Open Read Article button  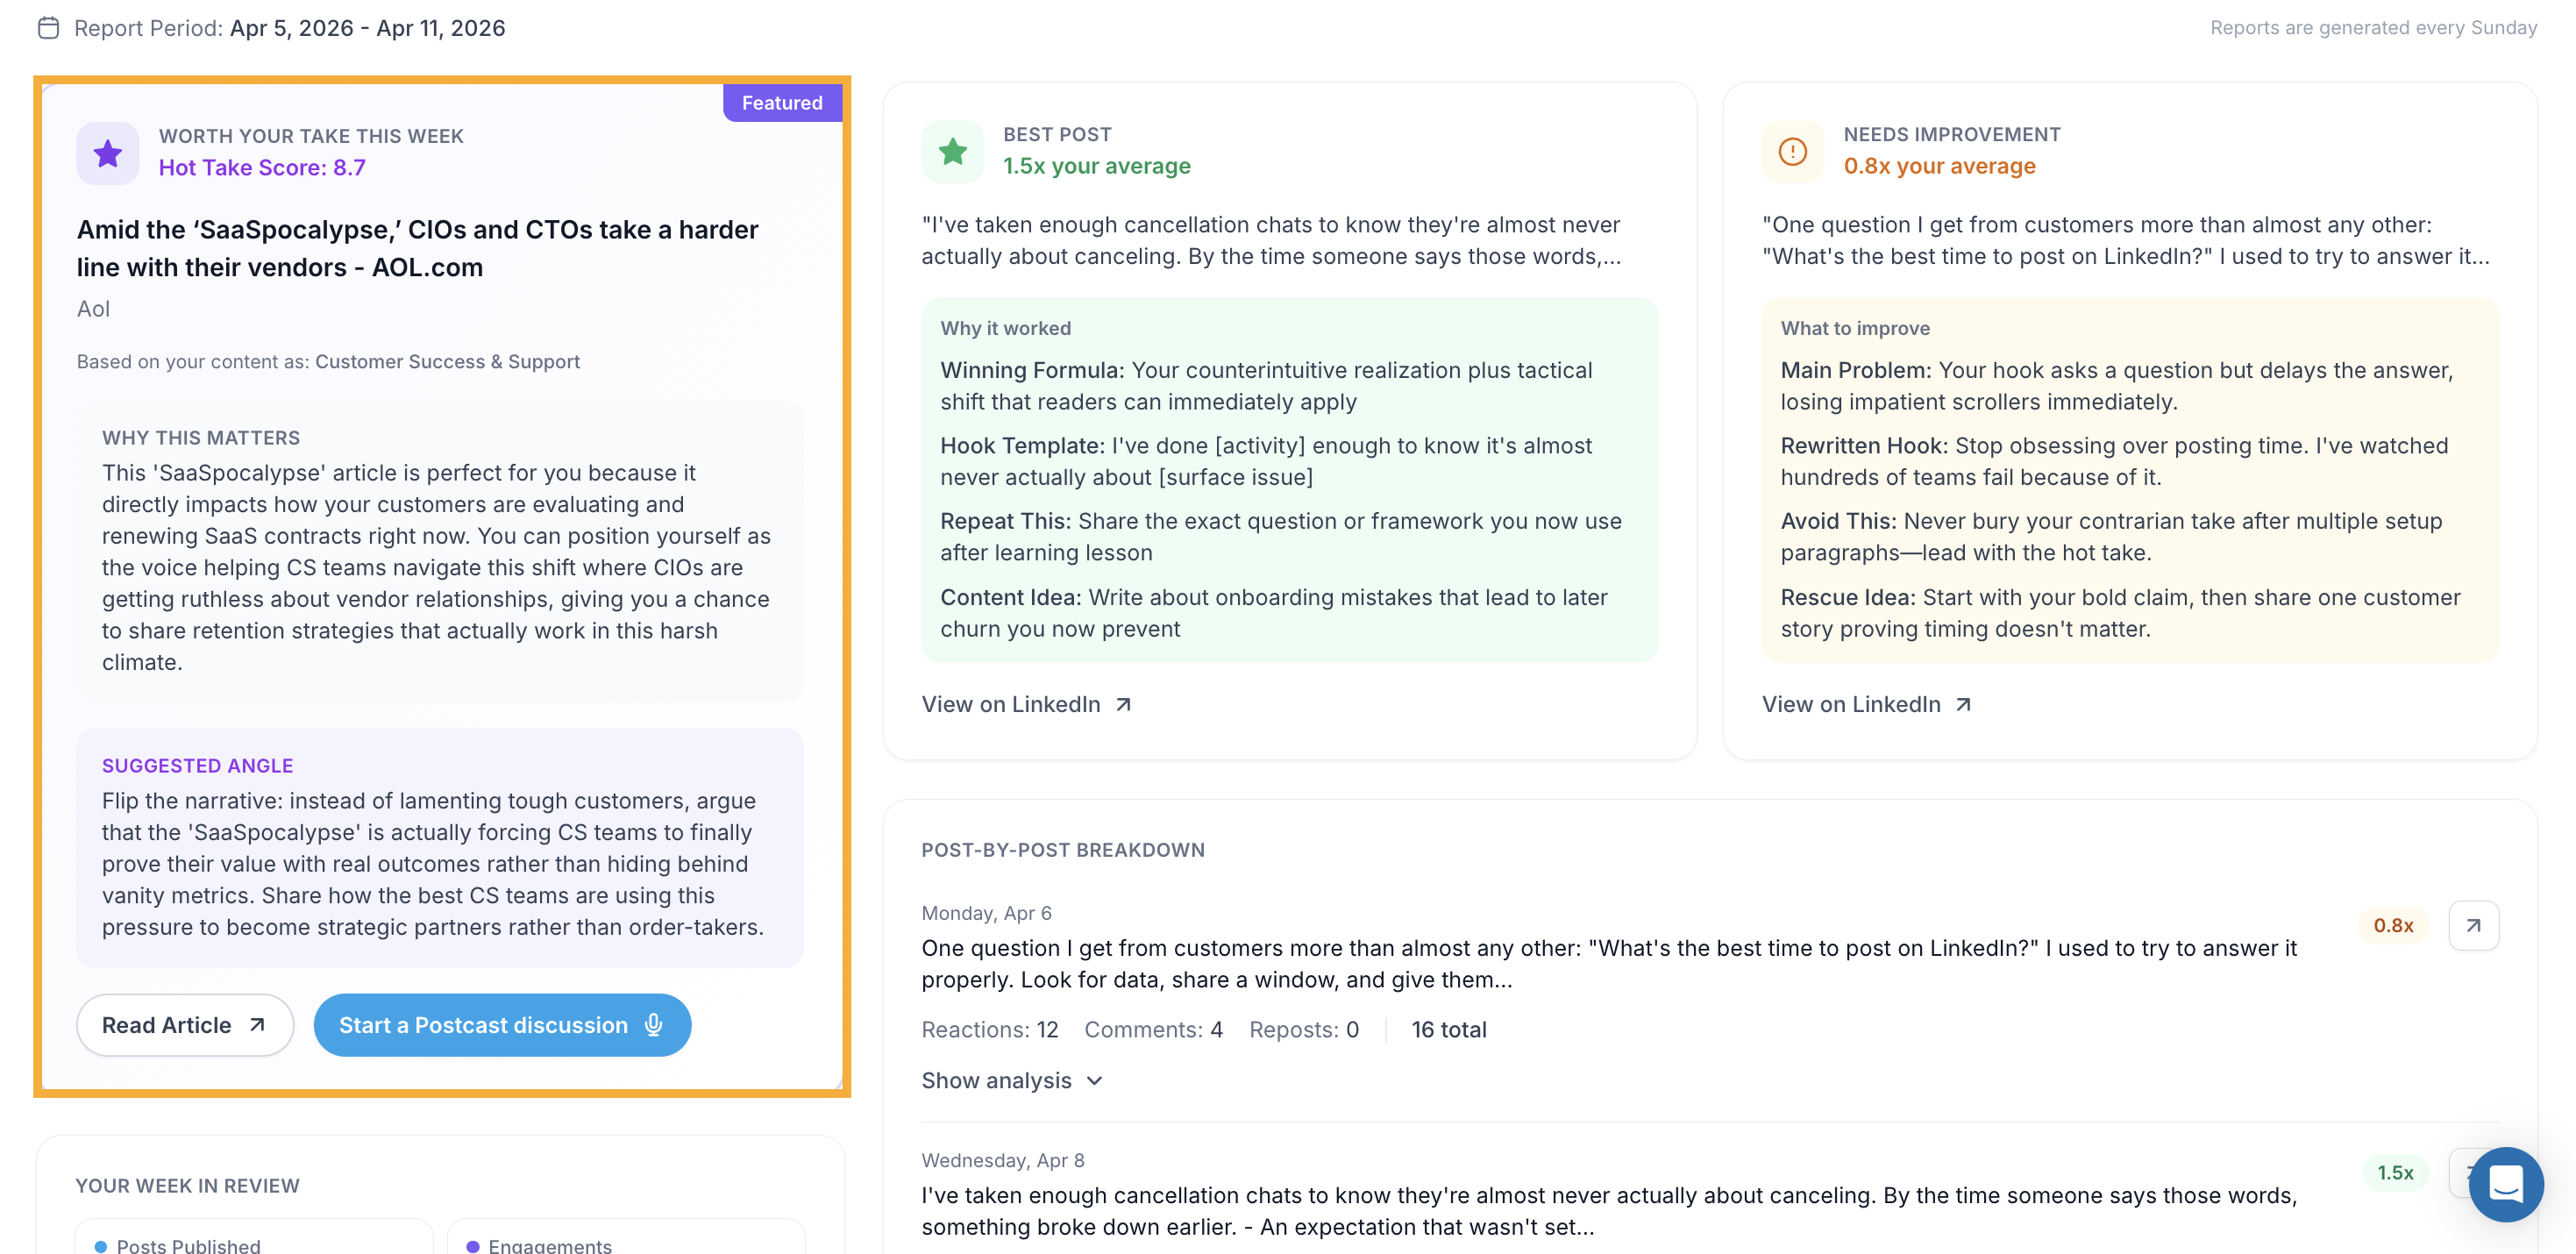pyautogui.click(x=185, y=1025)
